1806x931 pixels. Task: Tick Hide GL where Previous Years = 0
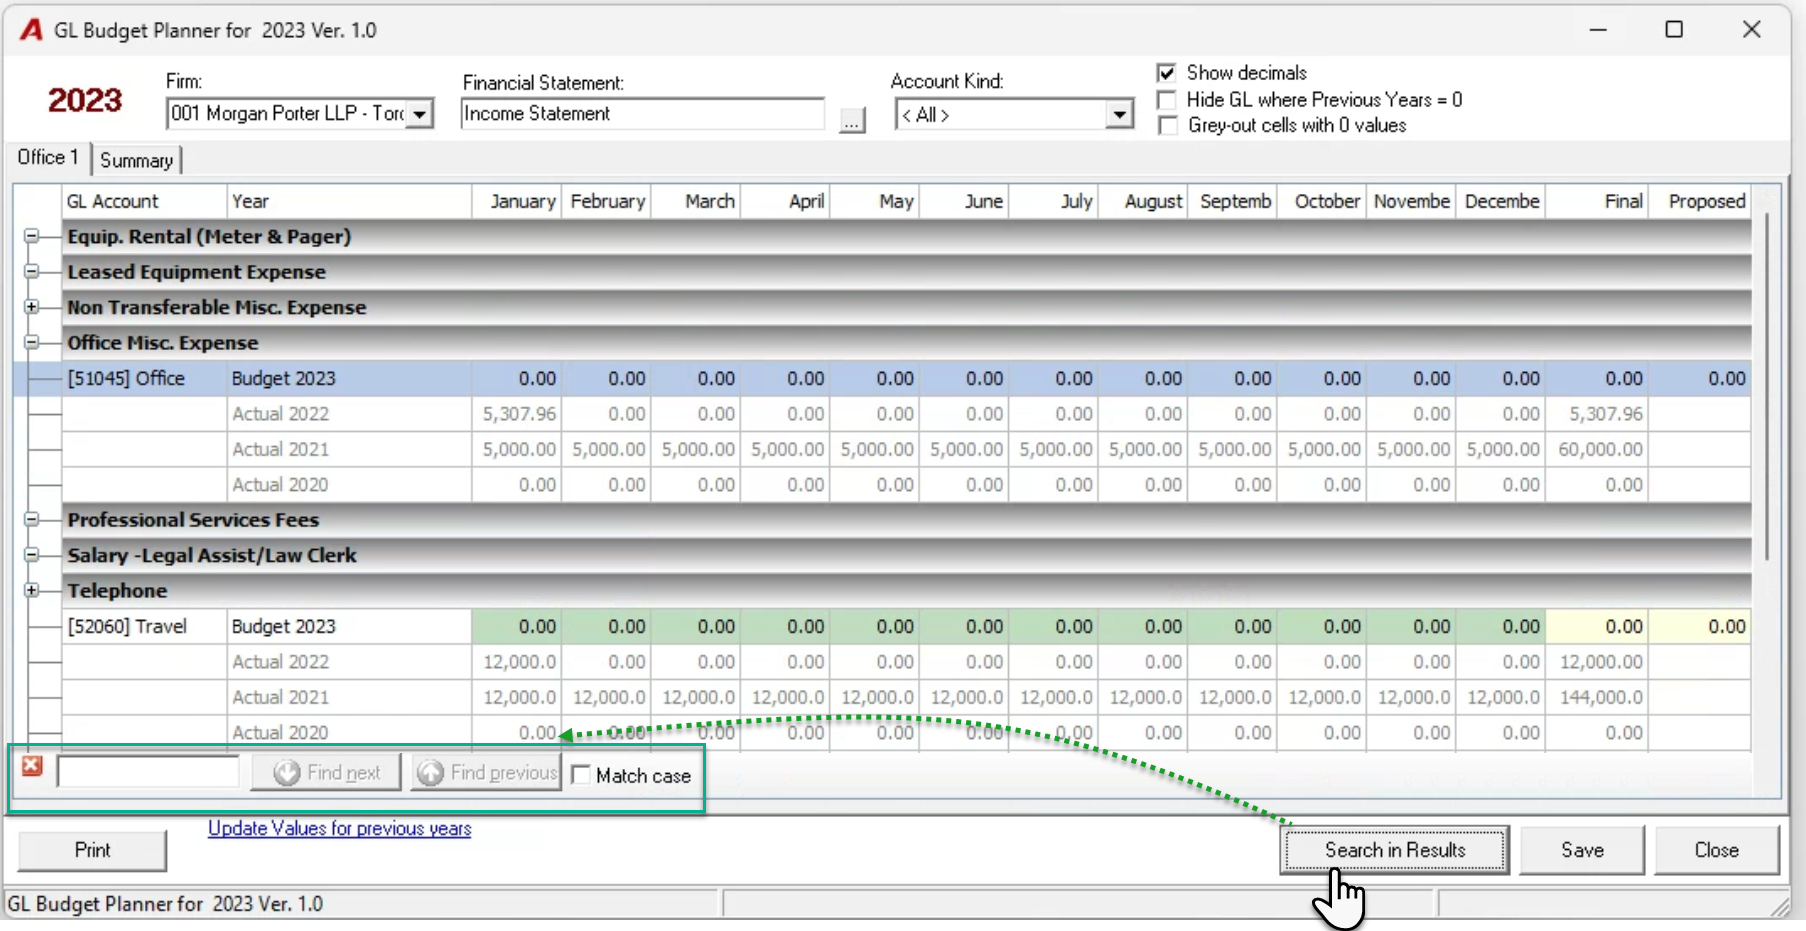1166,100
